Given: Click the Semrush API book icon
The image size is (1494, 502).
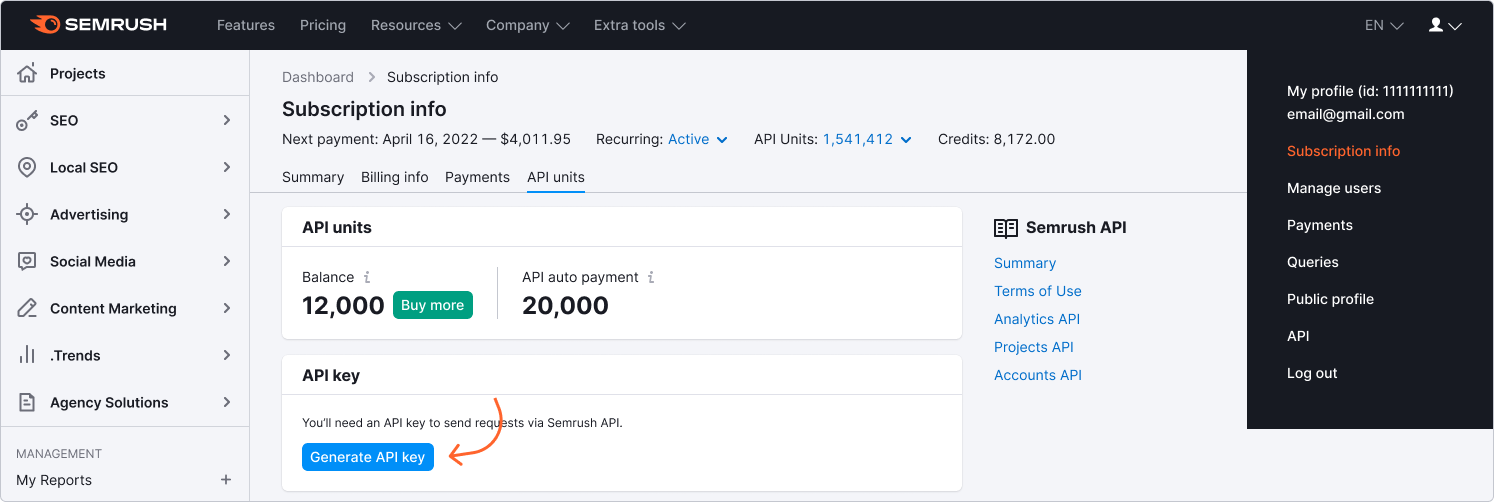Looking at the screenshot, I should tap(1006, 228).
